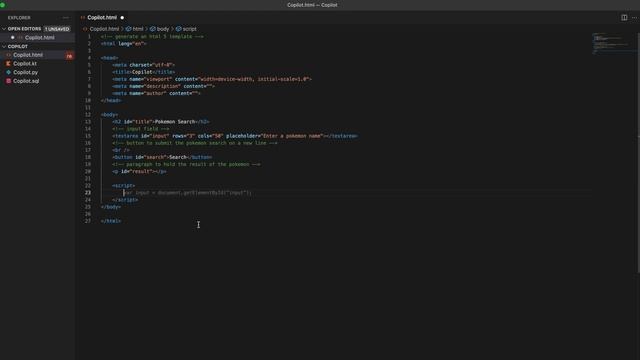Click the Copilot.html breadcrumb item
Image resolution: width=640 pixels, height=360 pixels.
(x=104, y=29)
